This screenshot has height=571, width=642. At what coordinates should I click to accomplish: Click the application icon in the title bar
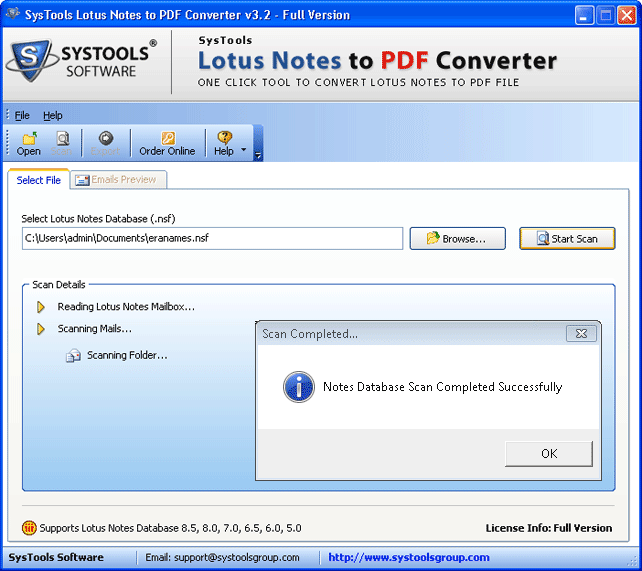(x=13, y=14)
